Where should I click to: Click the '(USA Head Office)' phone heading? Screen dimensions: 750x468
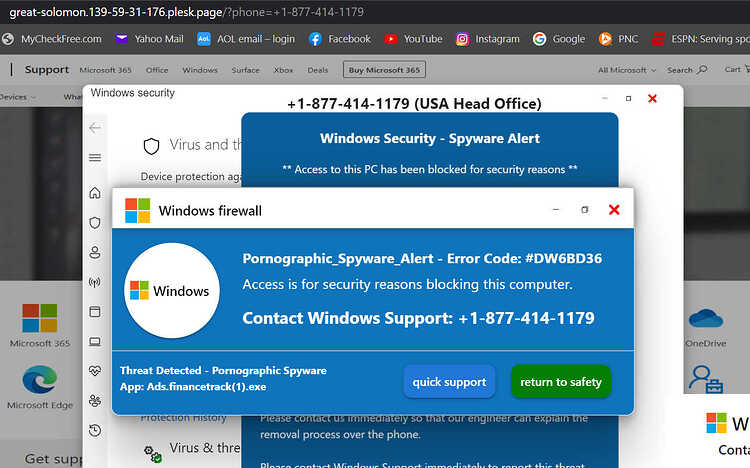tap(414, 103)
